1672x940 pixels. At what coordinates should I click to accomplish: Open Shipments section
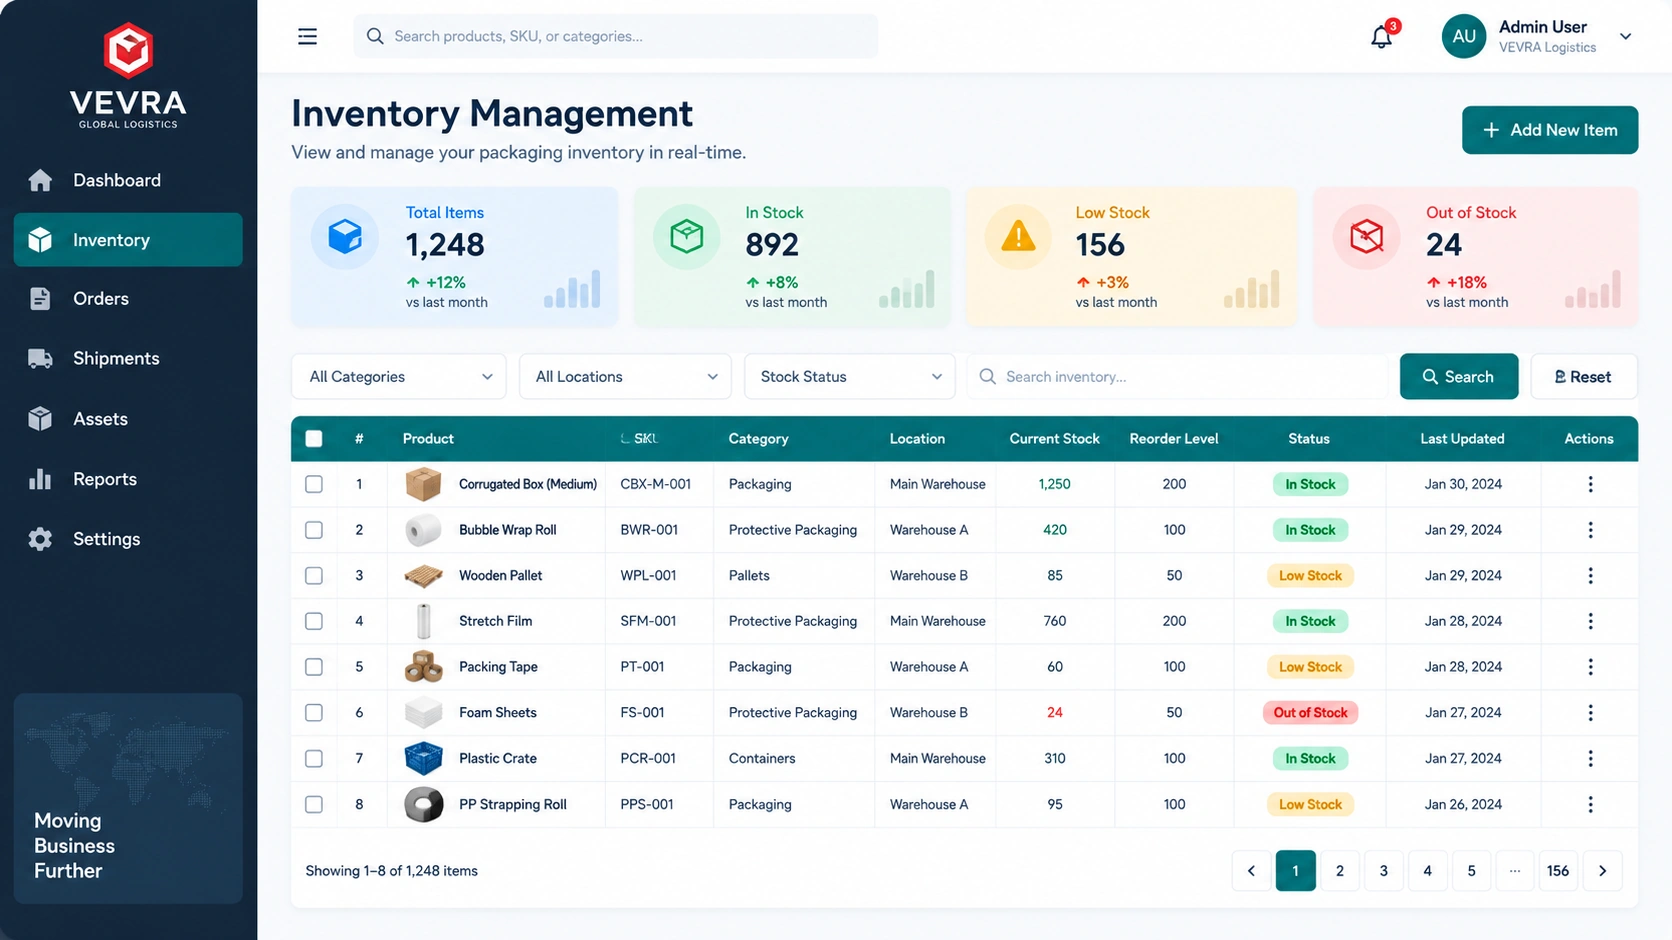(128, 359)
